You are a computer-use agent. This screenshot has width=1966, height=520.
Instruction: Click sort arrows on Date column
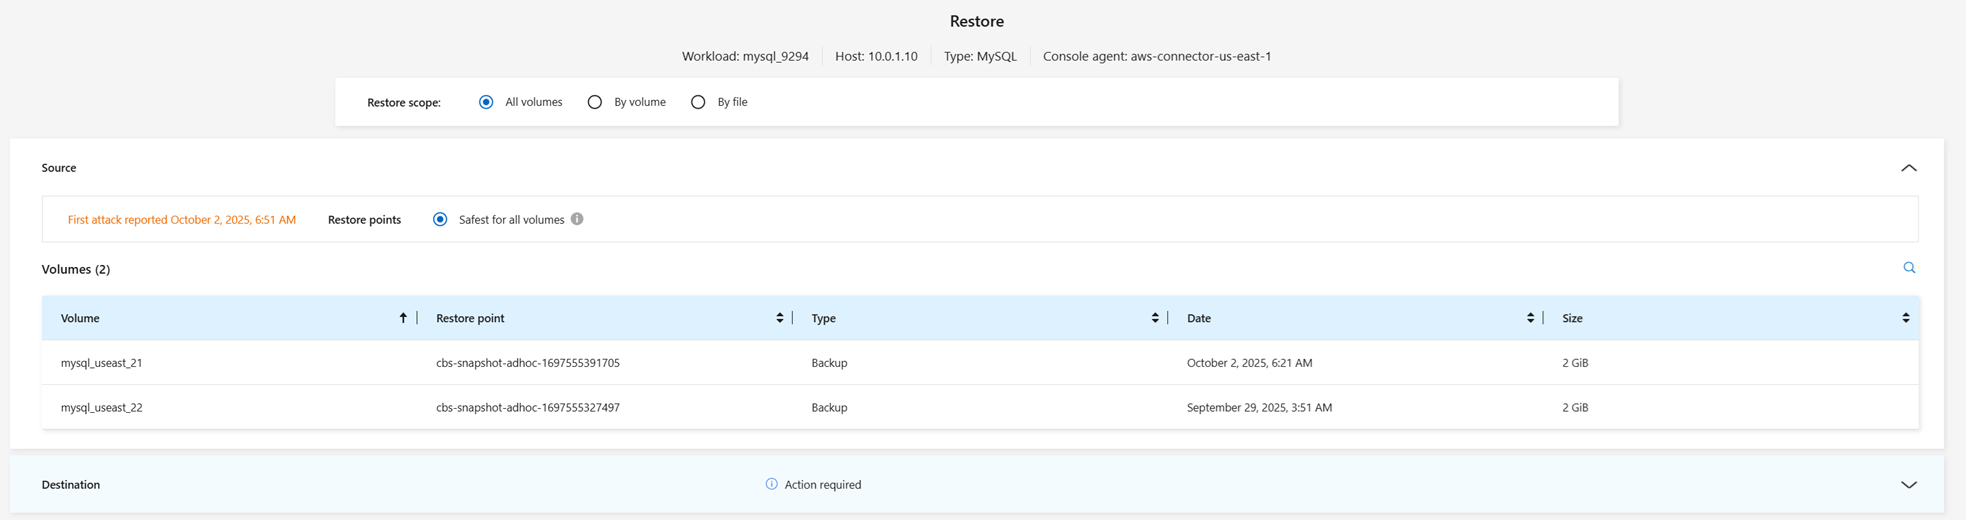(1530, 318)
